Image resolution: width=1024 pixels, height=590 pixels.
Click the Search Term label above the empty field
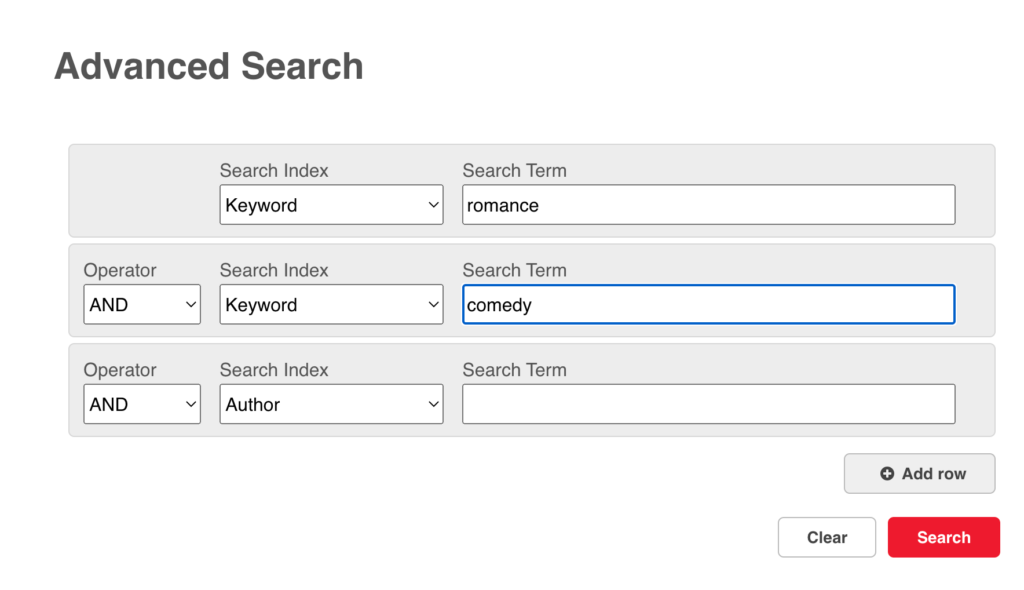(515, 370)
